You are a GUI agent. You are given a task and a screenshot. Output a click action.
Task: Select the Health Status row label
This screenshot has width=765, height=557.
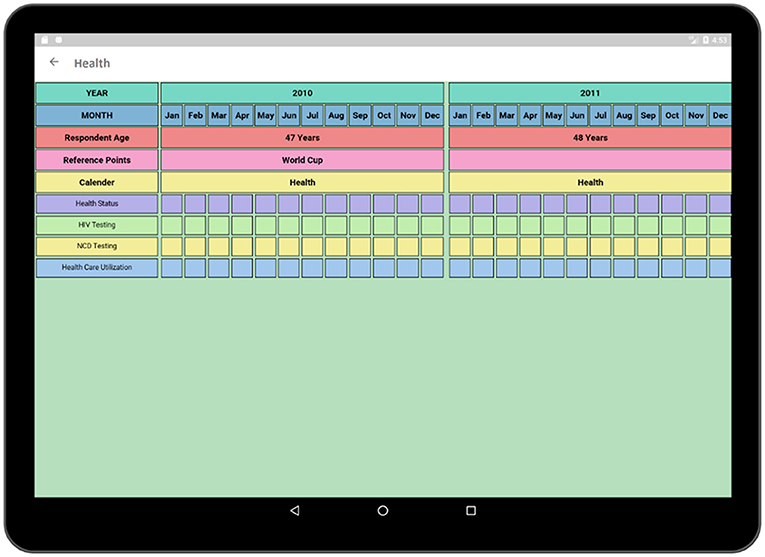coord(97,204)
